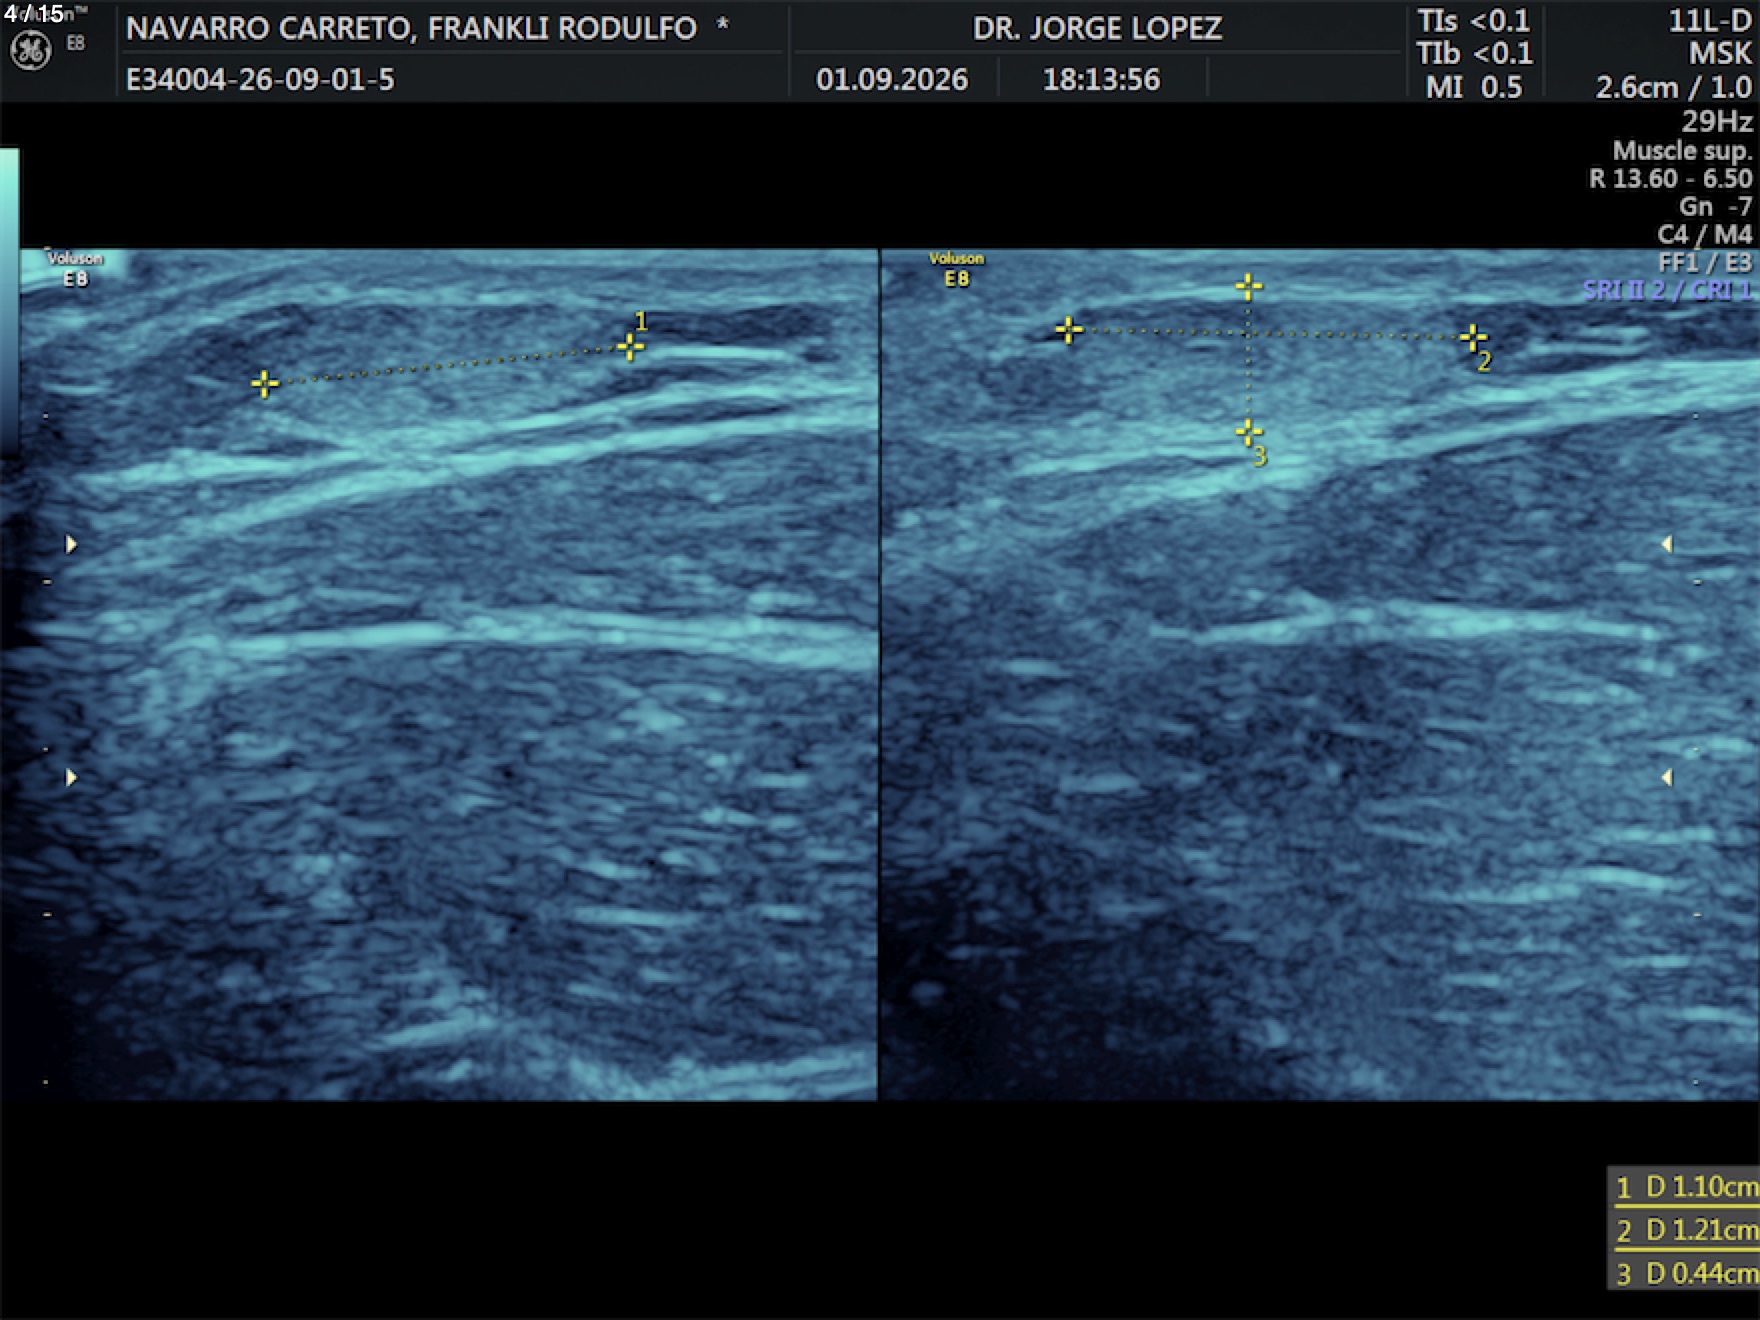Image resolution: width=1760 pixels, height=1320 pixels.
Task: Click upper right focal zone arrow
Action: click(x=1666, y=544)
